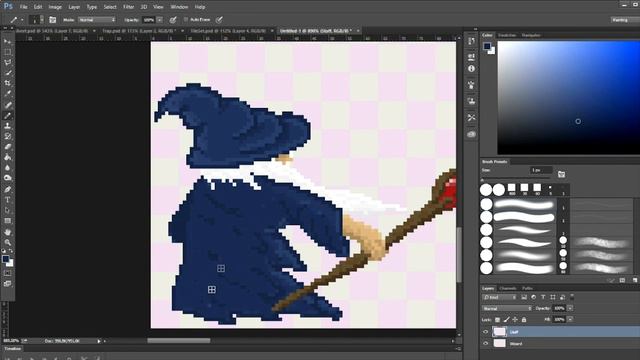
Task: Open the History panel icon
Action: (471, 41)
